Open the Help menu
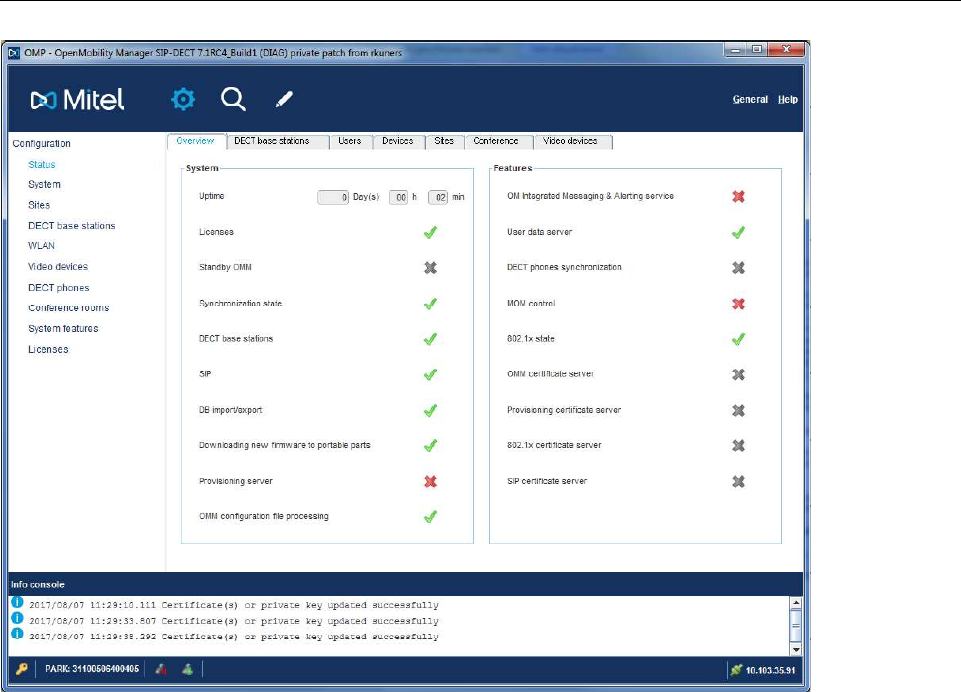 788,99
